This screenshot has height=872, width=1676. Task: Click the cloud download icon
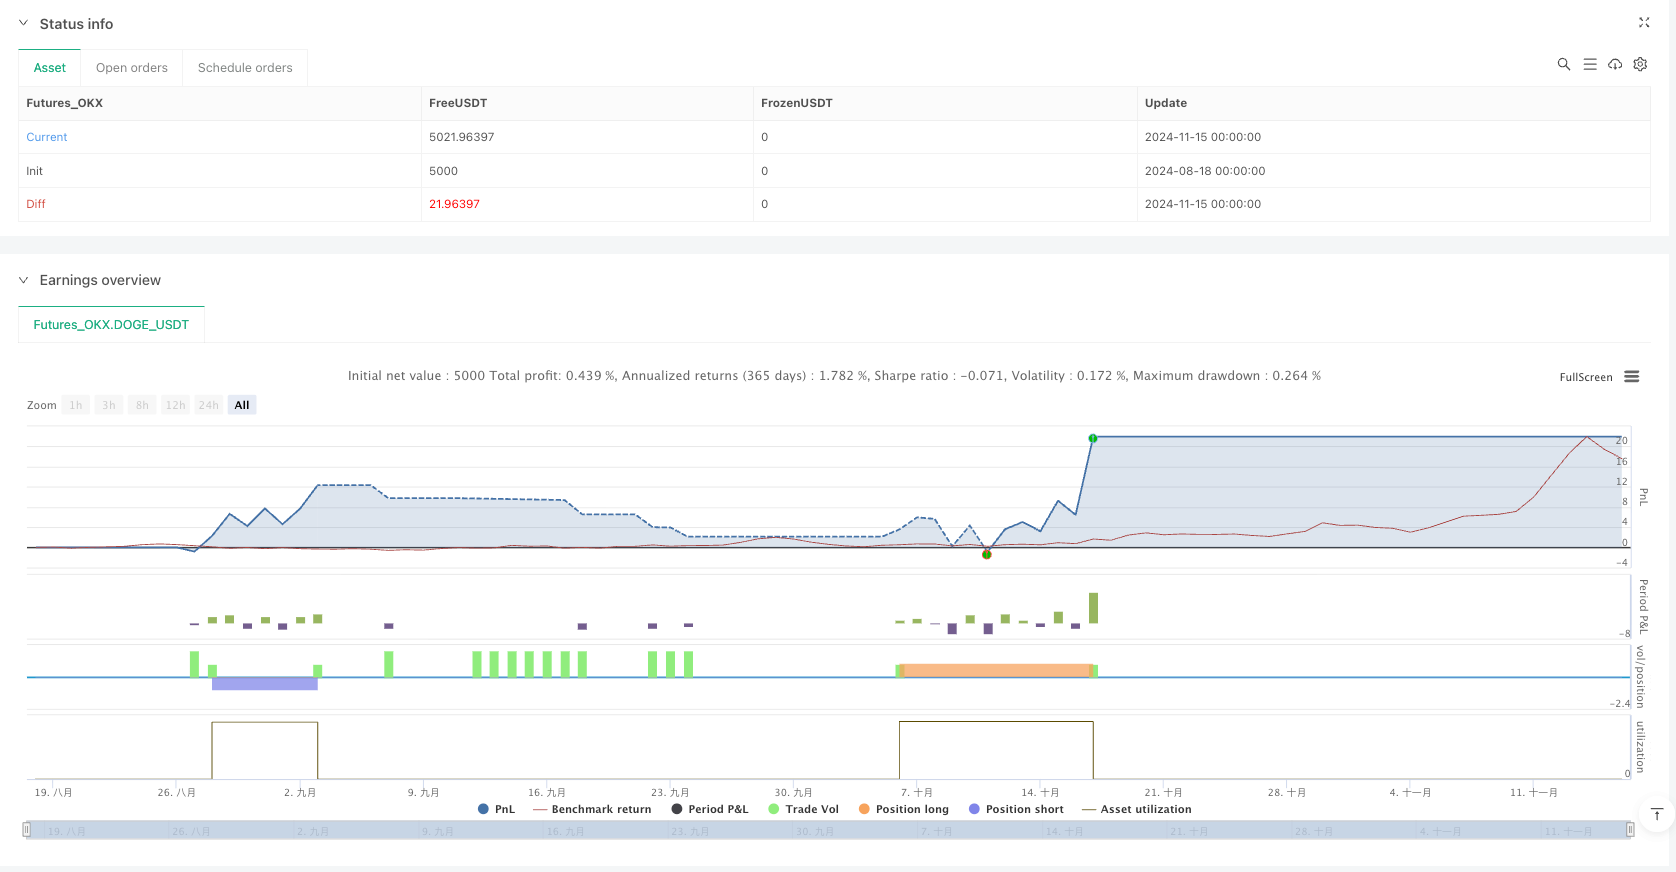1614,64
